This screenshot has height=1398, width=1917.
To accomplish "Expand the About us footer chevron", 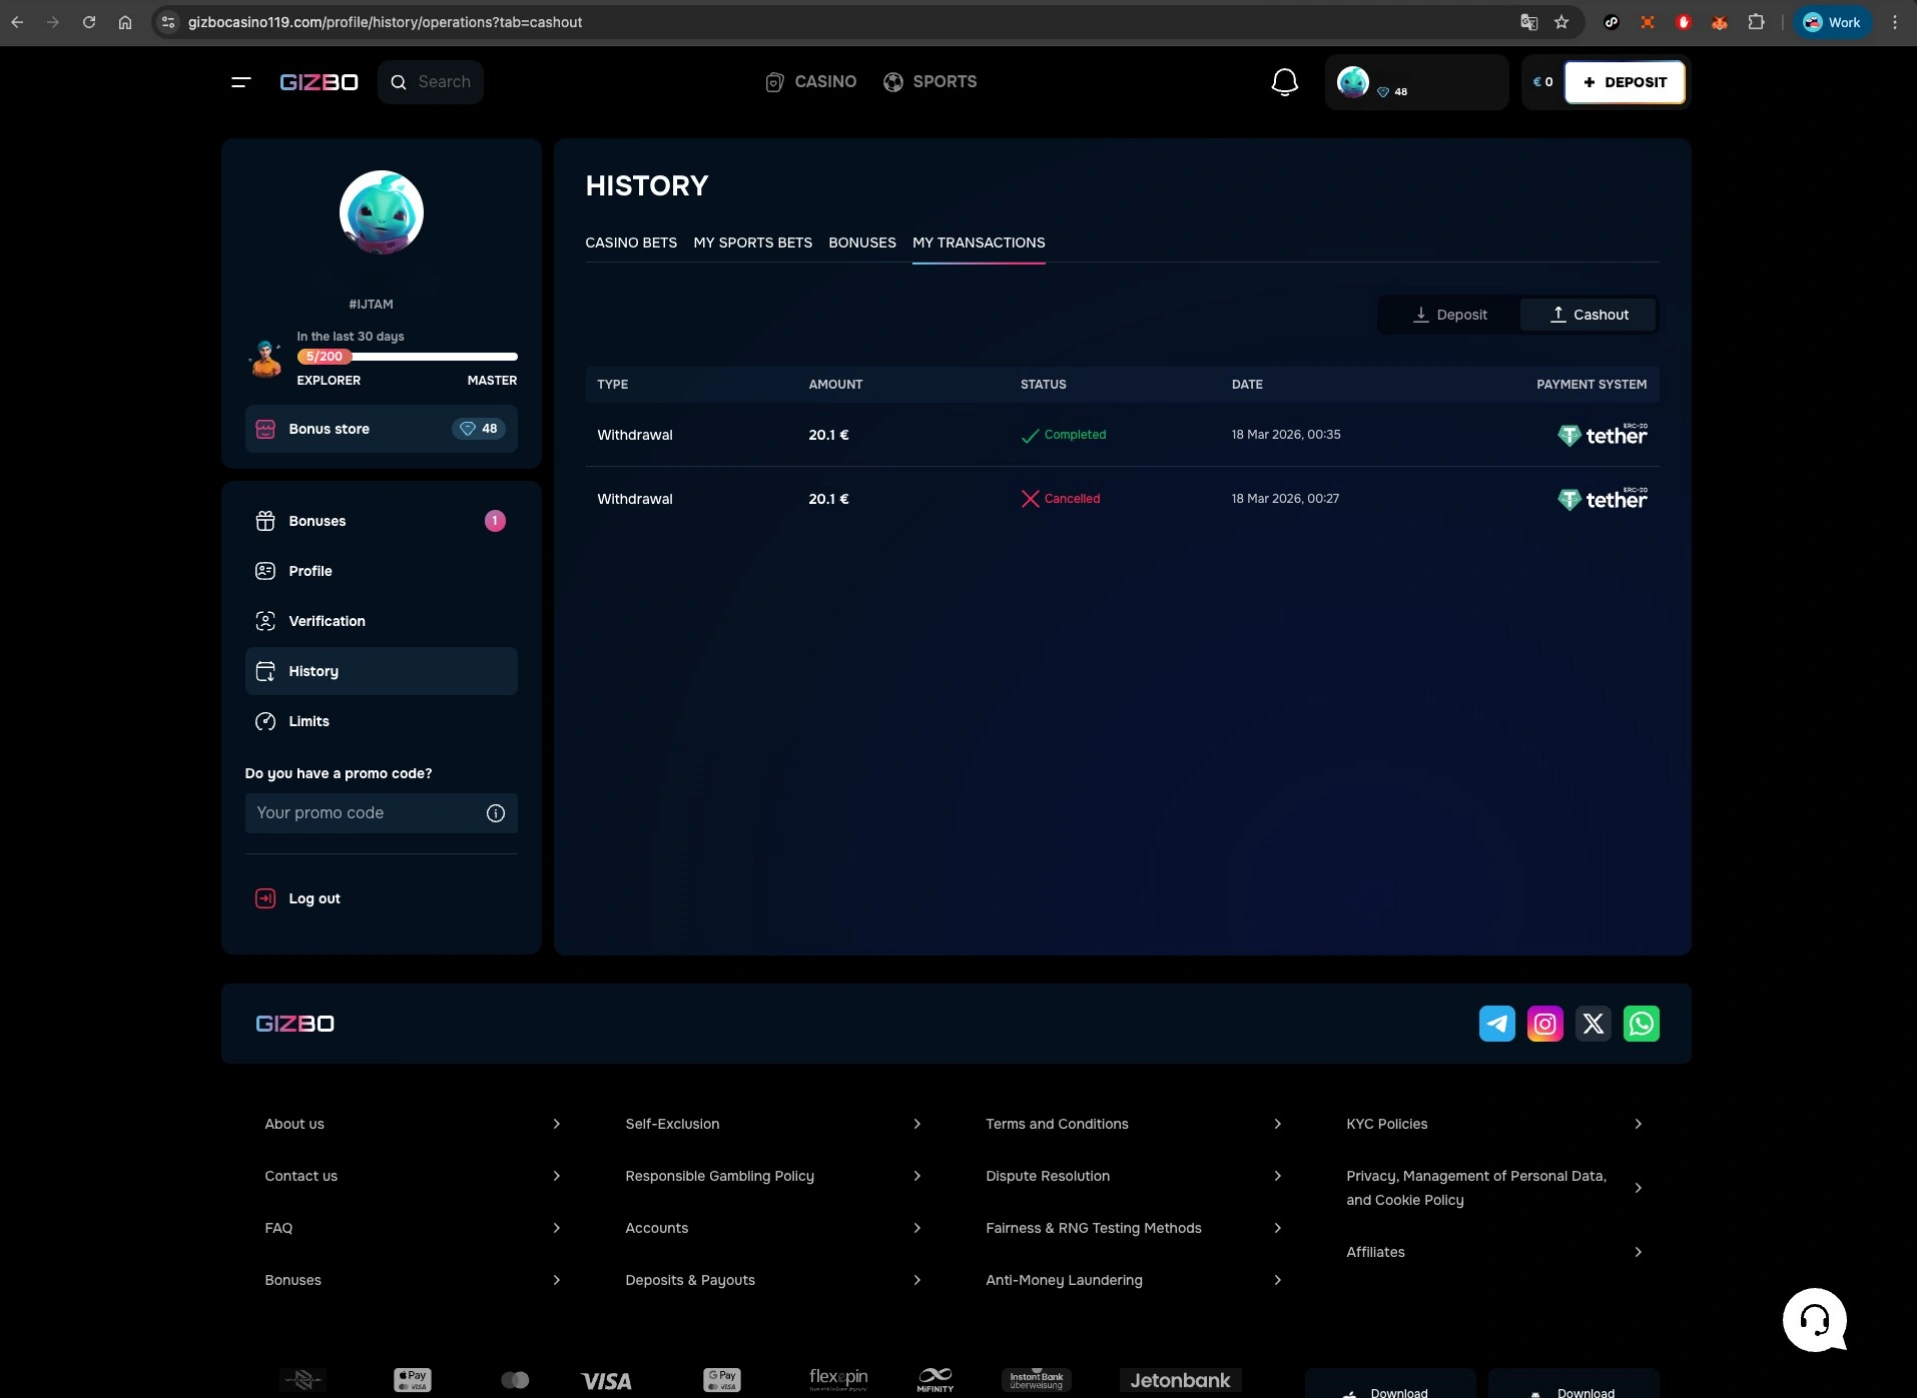I will 556,1123.
